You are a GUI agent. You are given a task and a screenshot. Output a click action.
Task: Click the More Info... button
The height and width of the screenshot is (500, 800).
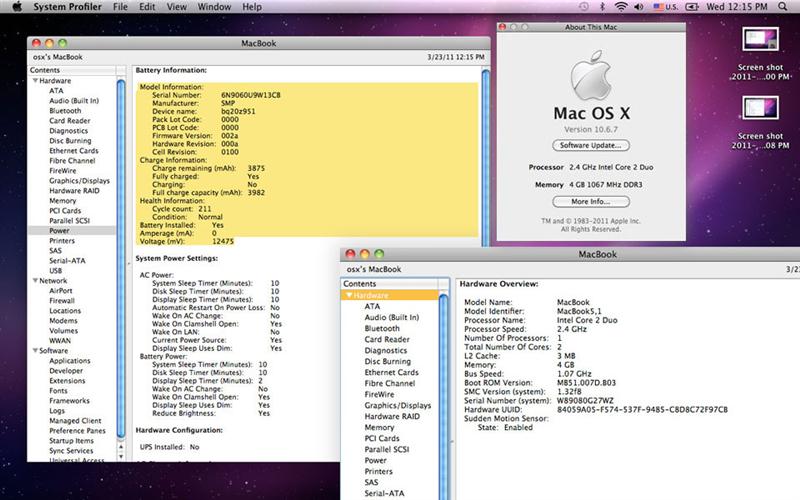coord(590,201)
